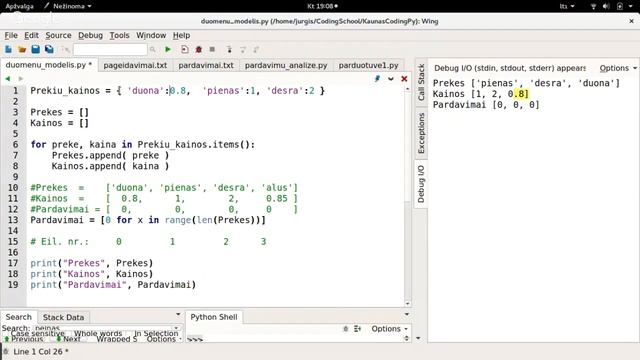Open Debug I/O Options dropdown
This screenshot has height=360, width=640.
point(618,68)
